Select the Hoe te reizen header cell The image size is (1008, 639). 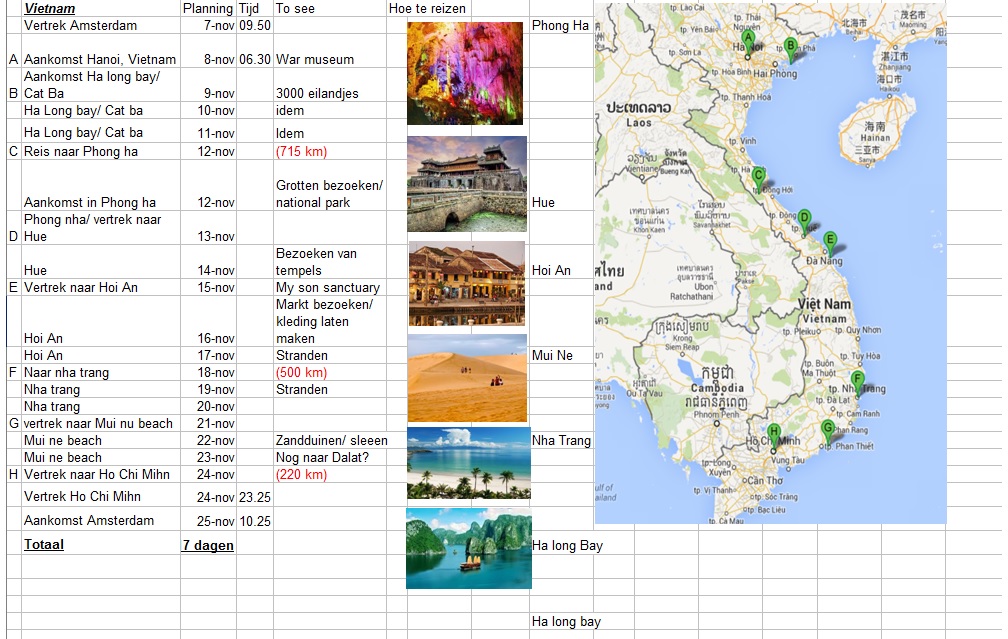pyautogui.click(x=427, y=8)
